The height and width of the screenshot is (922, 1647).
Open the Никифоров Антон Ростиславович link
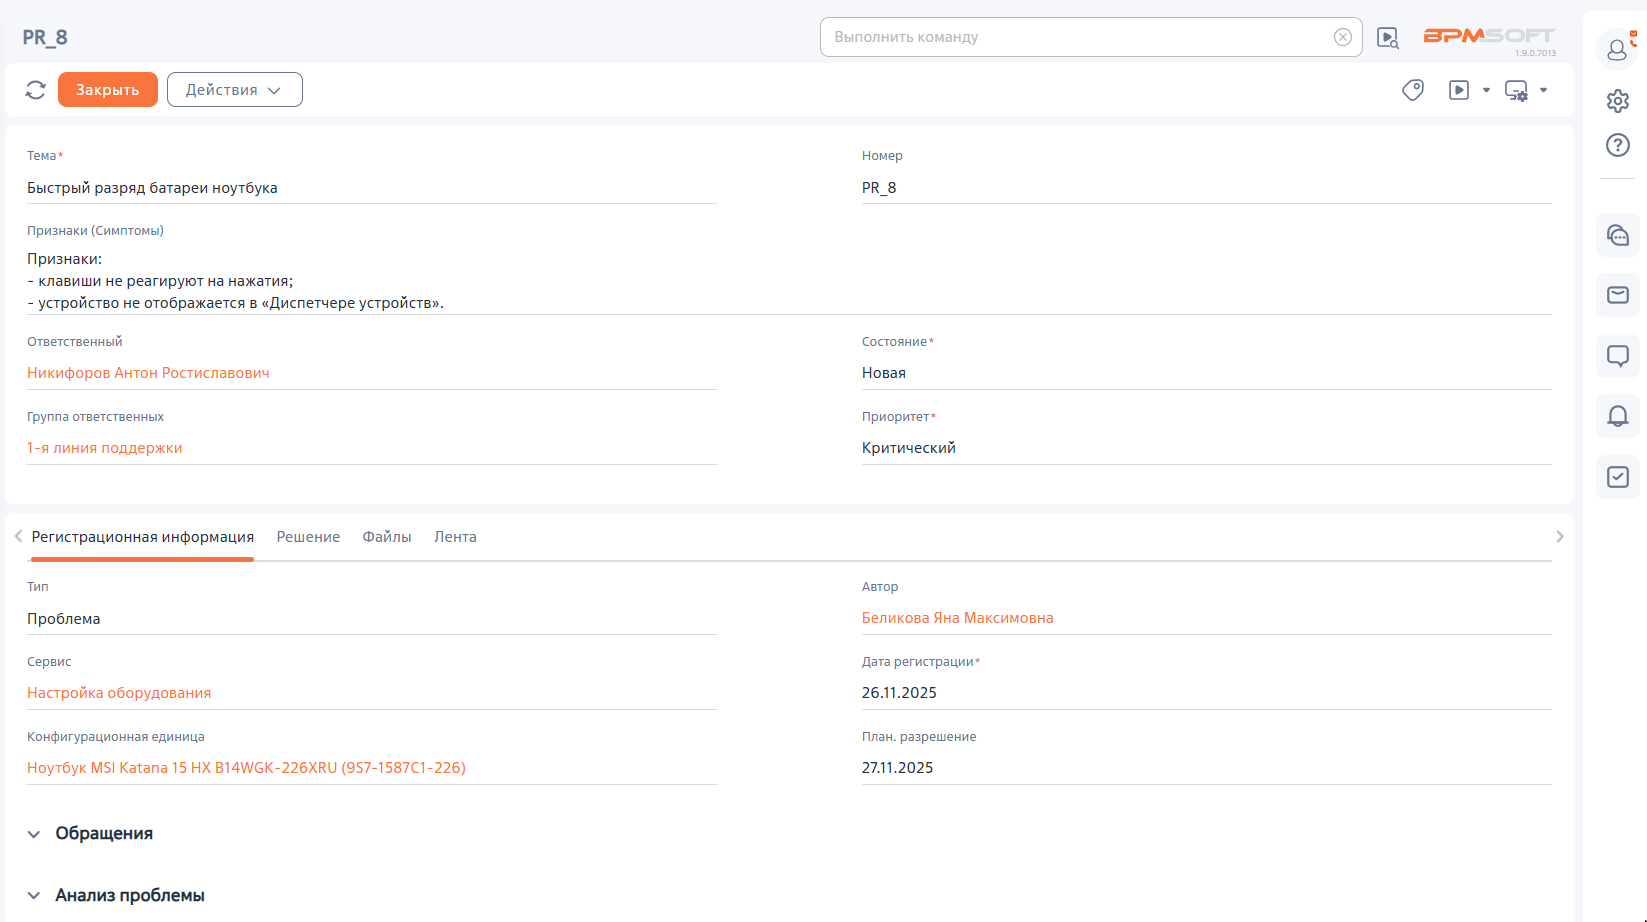point(148,373)
